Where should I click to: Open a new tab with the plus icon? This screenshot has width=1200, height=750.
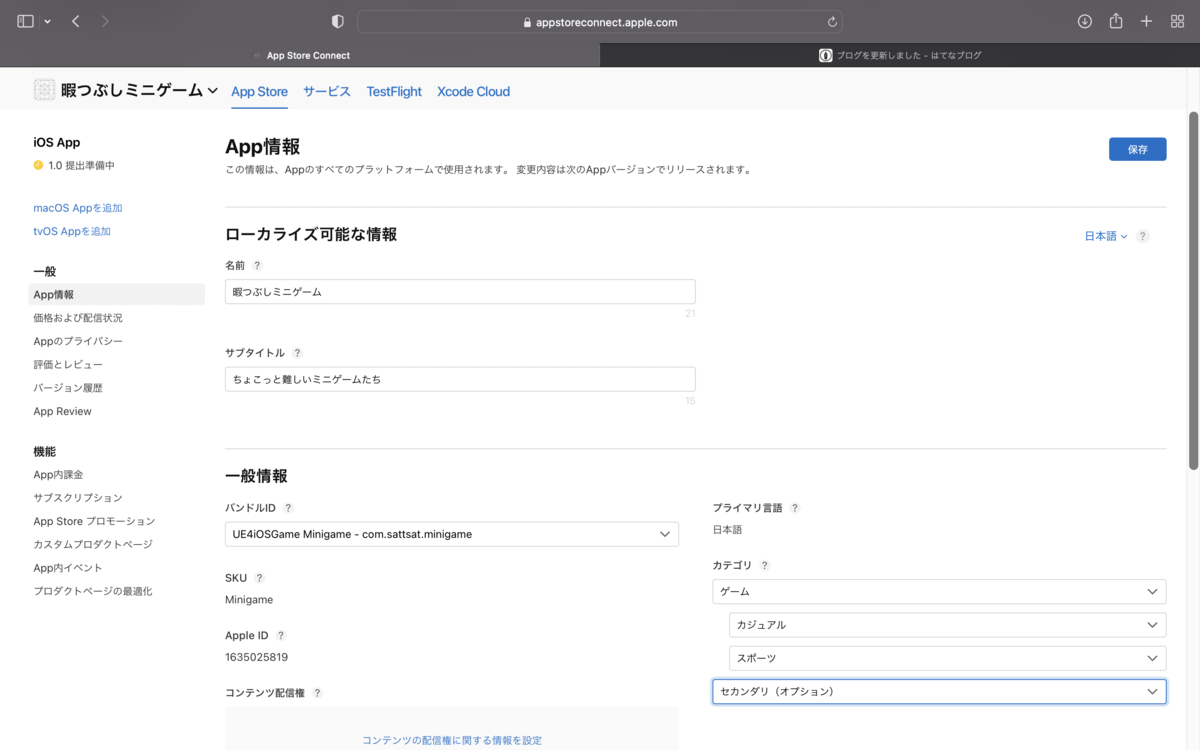point(1147,21)
